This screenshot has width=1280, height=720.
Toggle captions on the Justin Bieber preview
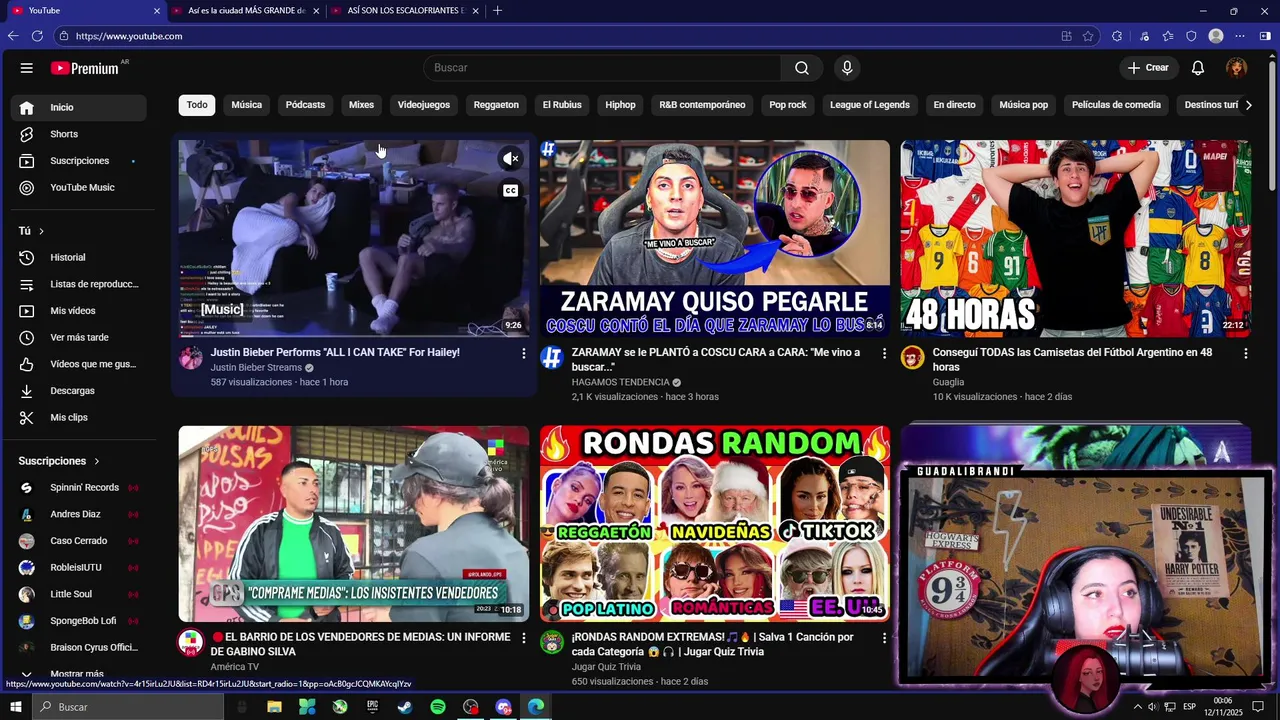pos(511,190)
